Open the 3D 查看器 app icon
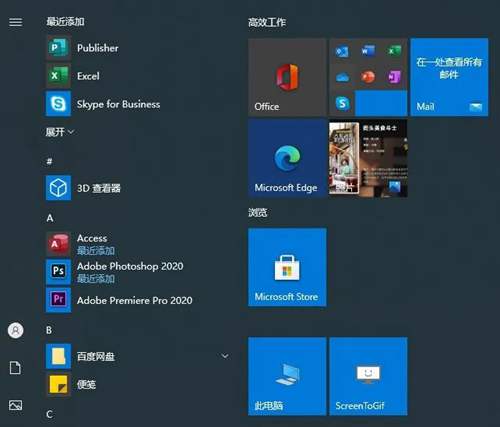Viewport: 500px width, 427px height. (58, 188)
